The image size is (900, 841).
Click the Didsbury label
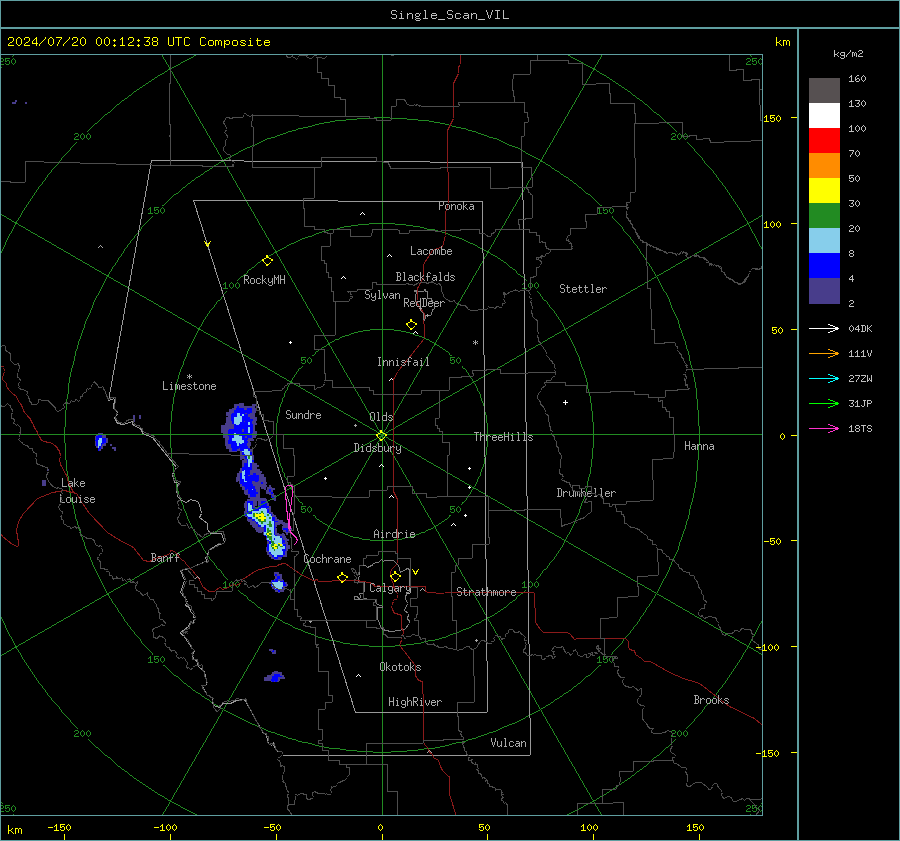point(377,448)
